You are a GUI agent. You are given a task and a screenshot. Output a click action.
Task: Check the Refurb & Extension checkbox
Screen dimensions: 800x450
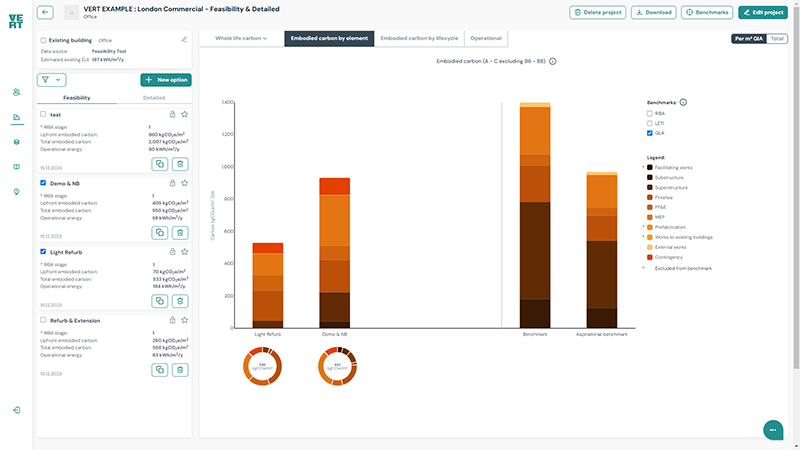coord(43,320)
